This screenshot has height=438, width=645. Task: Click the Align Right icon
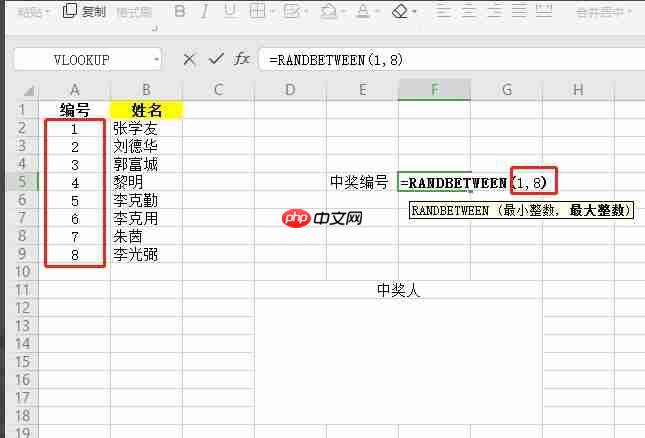(494, 12)
